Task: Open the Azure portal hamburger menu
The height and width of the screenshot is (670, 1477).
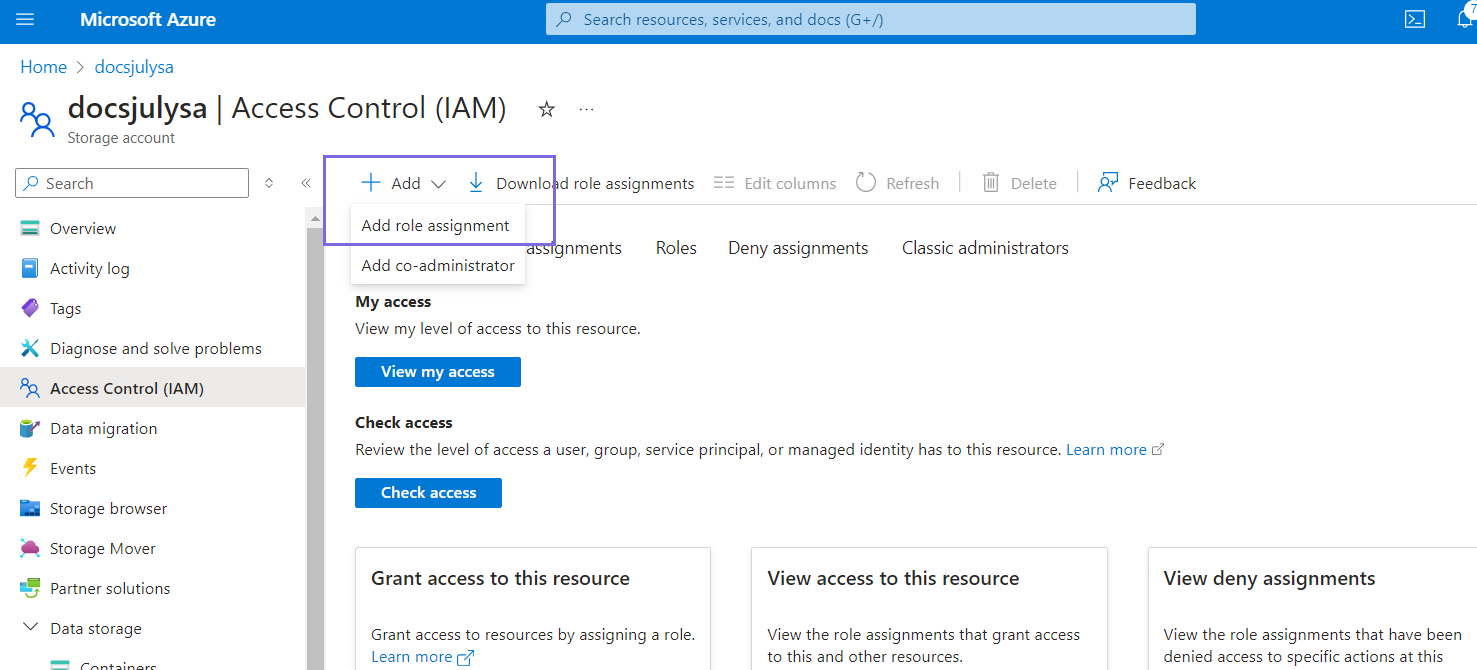Action: click(x=25, y=20)
